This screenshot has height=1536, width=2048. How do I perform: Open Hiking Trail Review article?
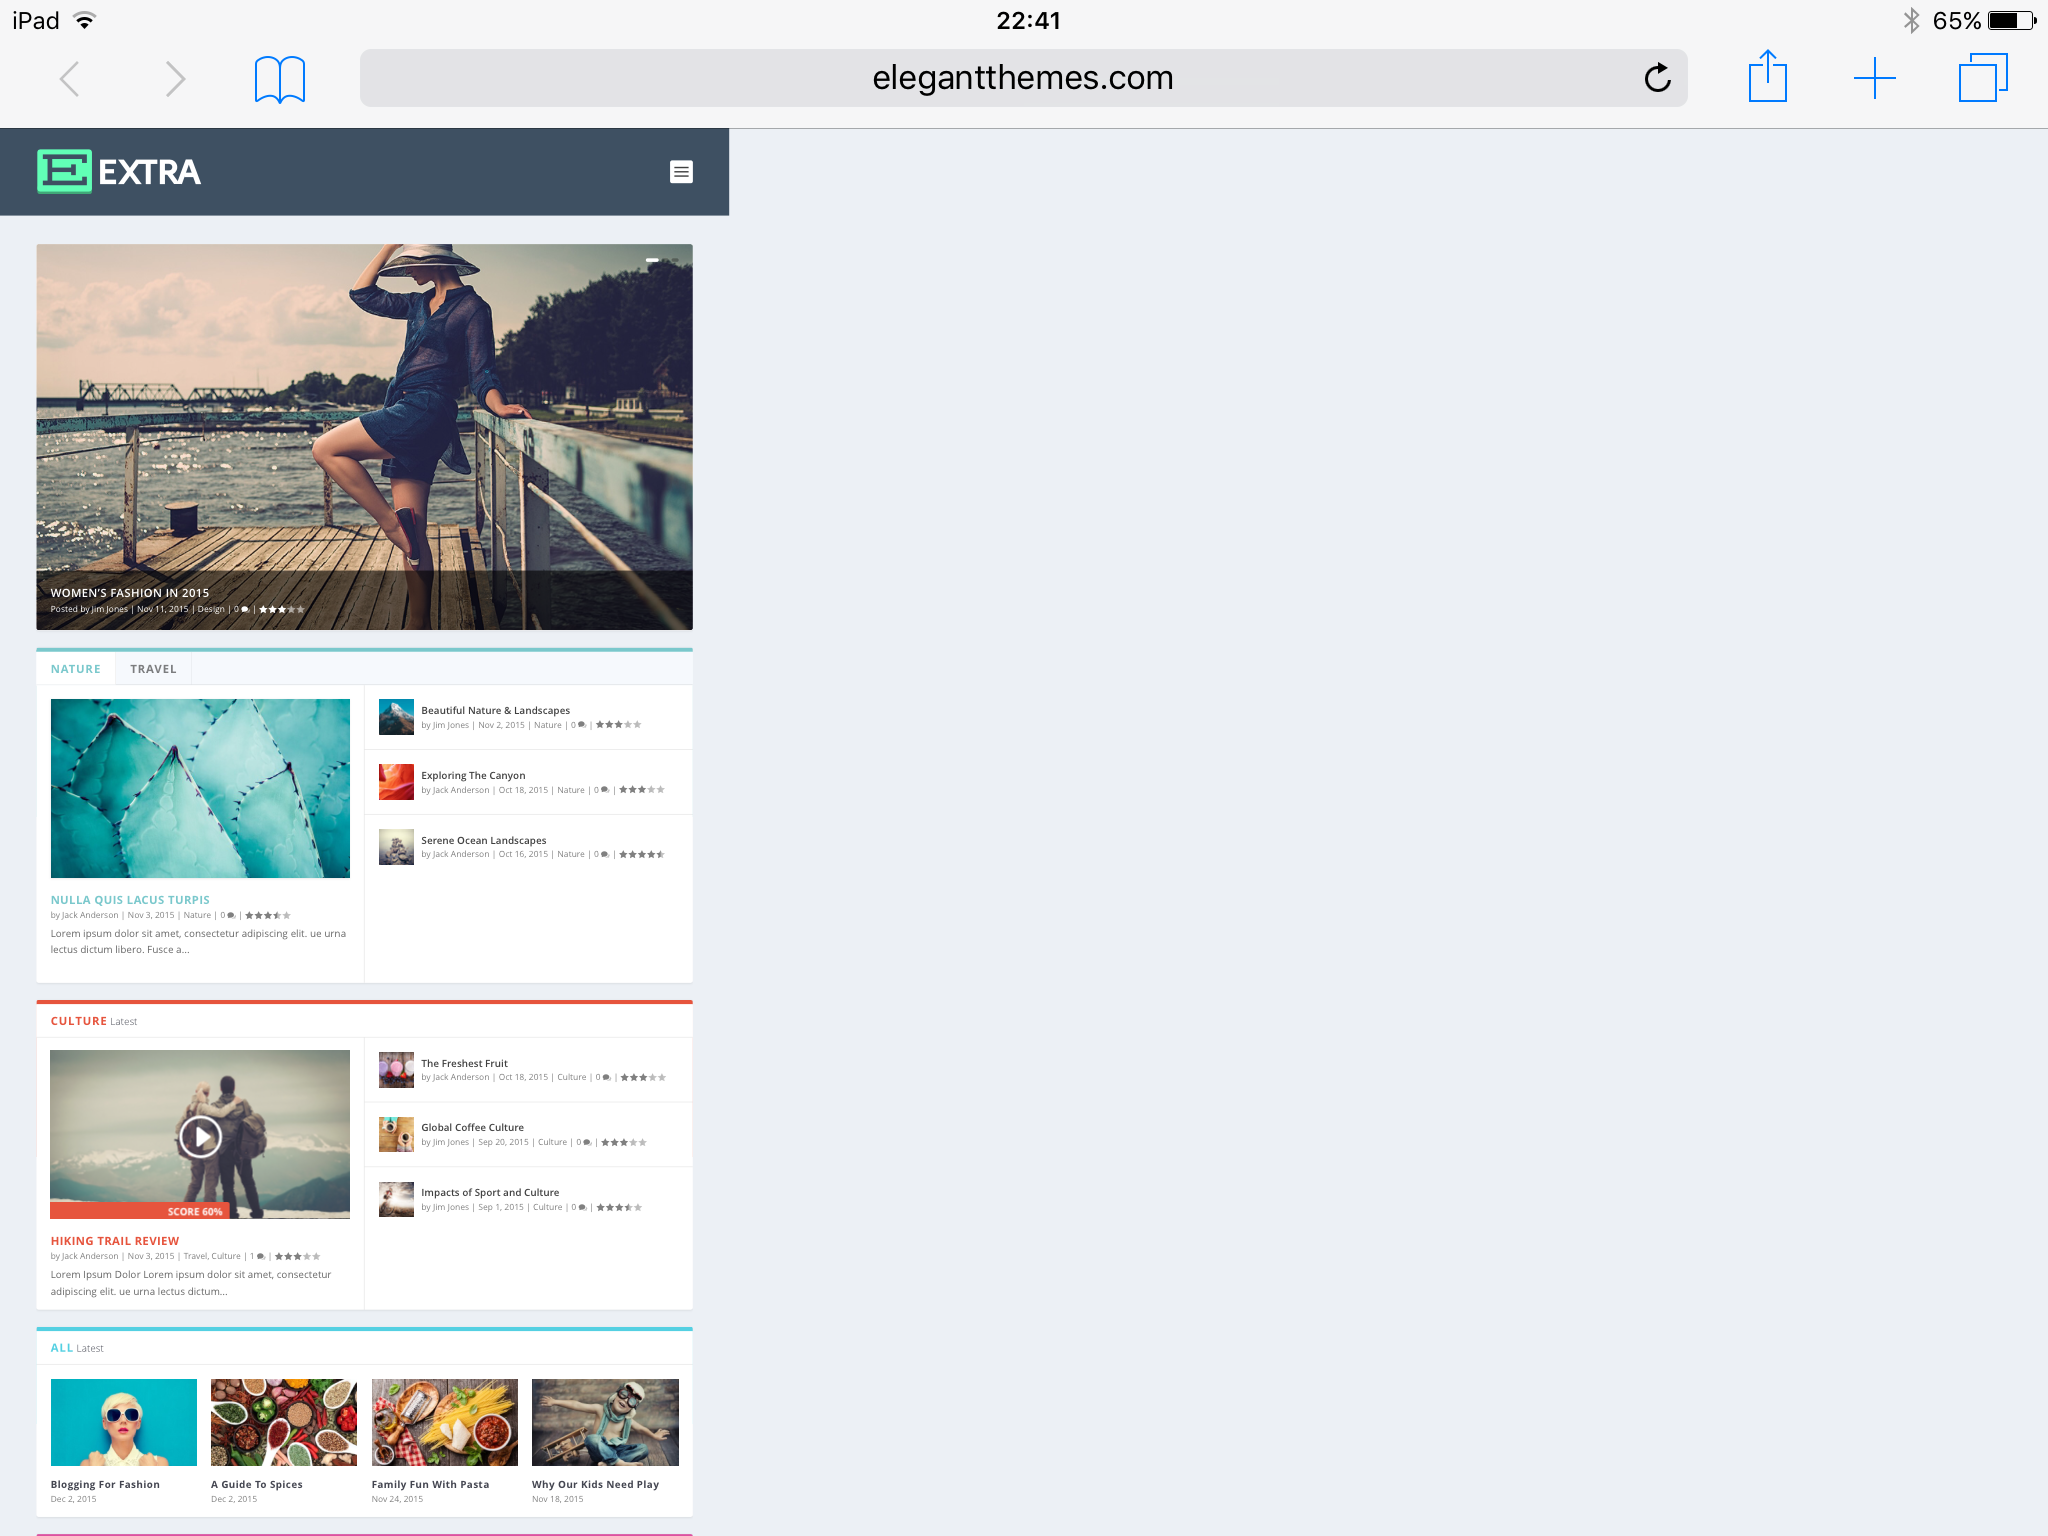(x=115, y=1241)
